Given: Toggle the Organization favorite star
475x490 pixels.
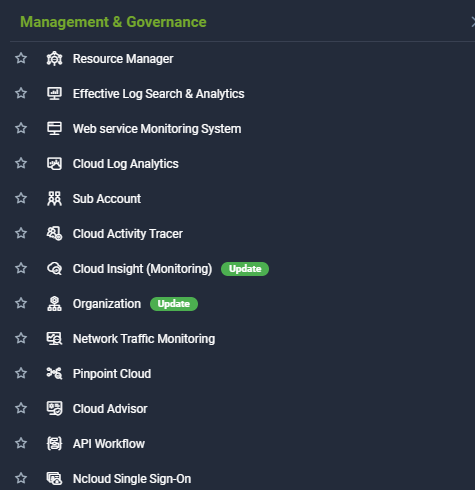Looking at the screenshot, I should (21, 303).
